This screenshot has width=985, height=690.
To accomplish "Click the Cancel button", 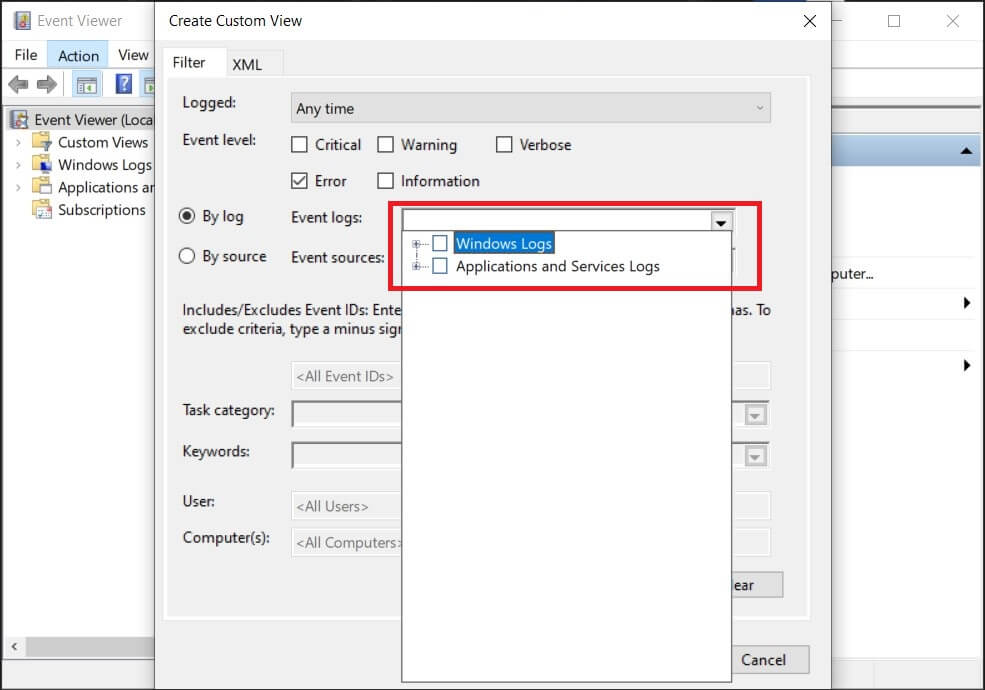I will point(769,660).
